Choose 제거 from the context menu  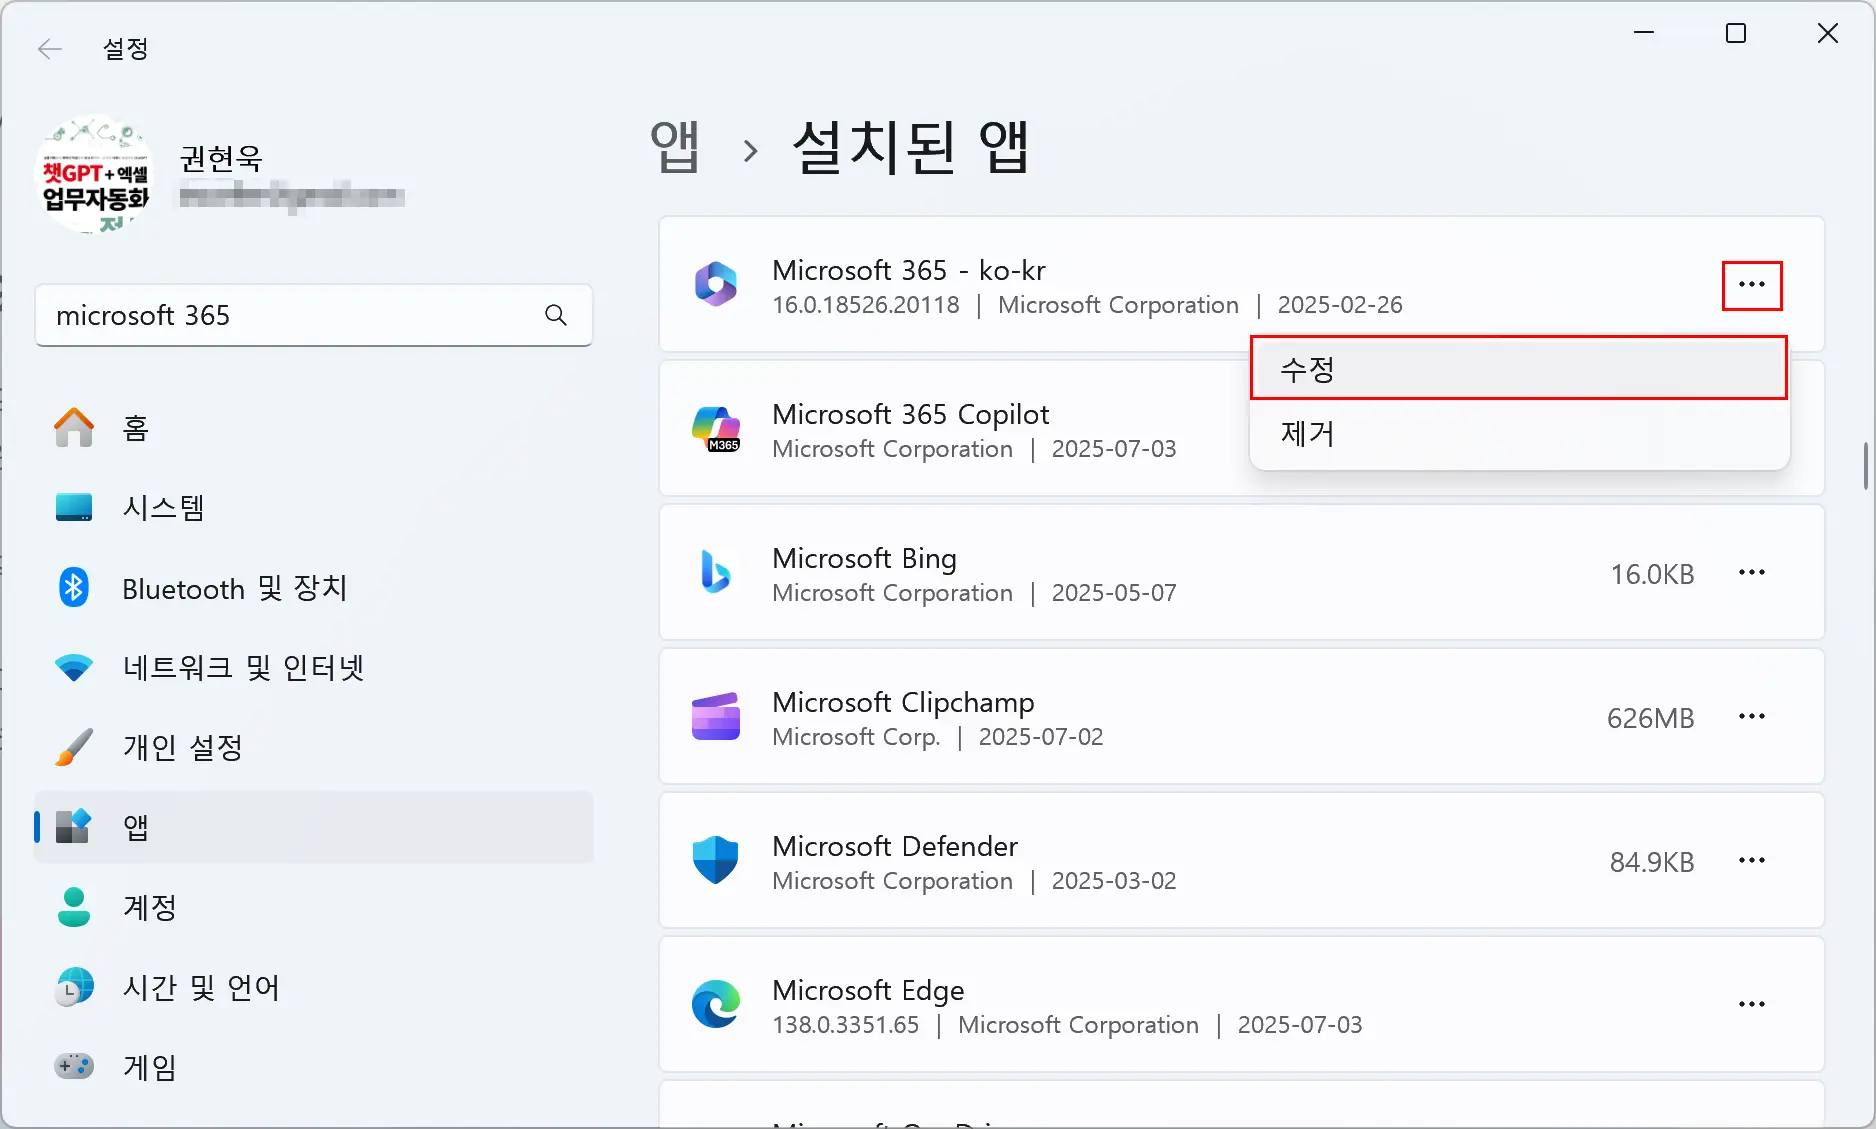click(x=1519, y=433)
